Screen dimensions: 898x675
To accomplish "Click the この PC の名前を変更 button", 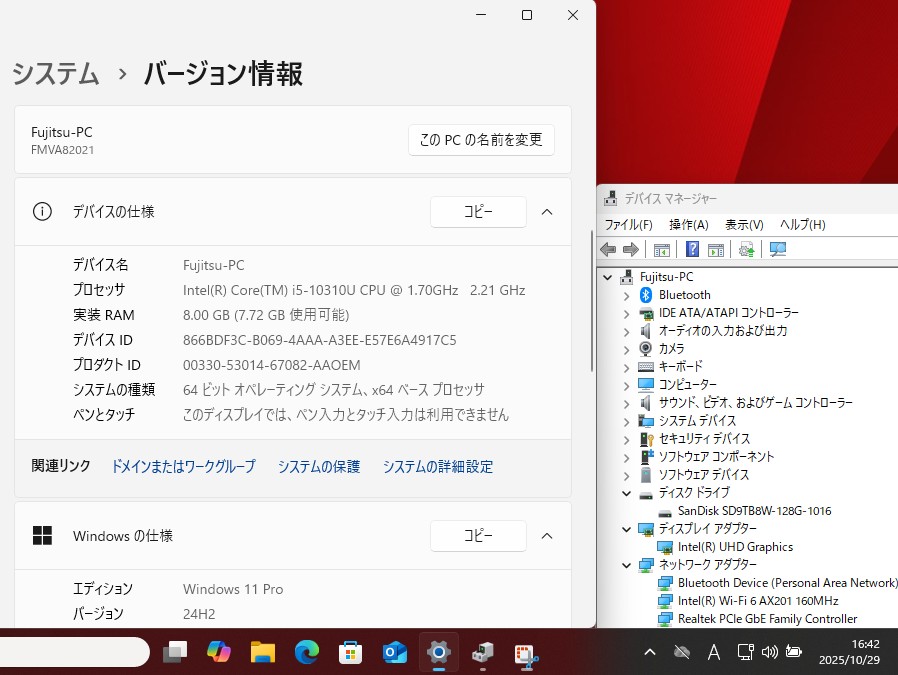I will (x=481, y=140).
